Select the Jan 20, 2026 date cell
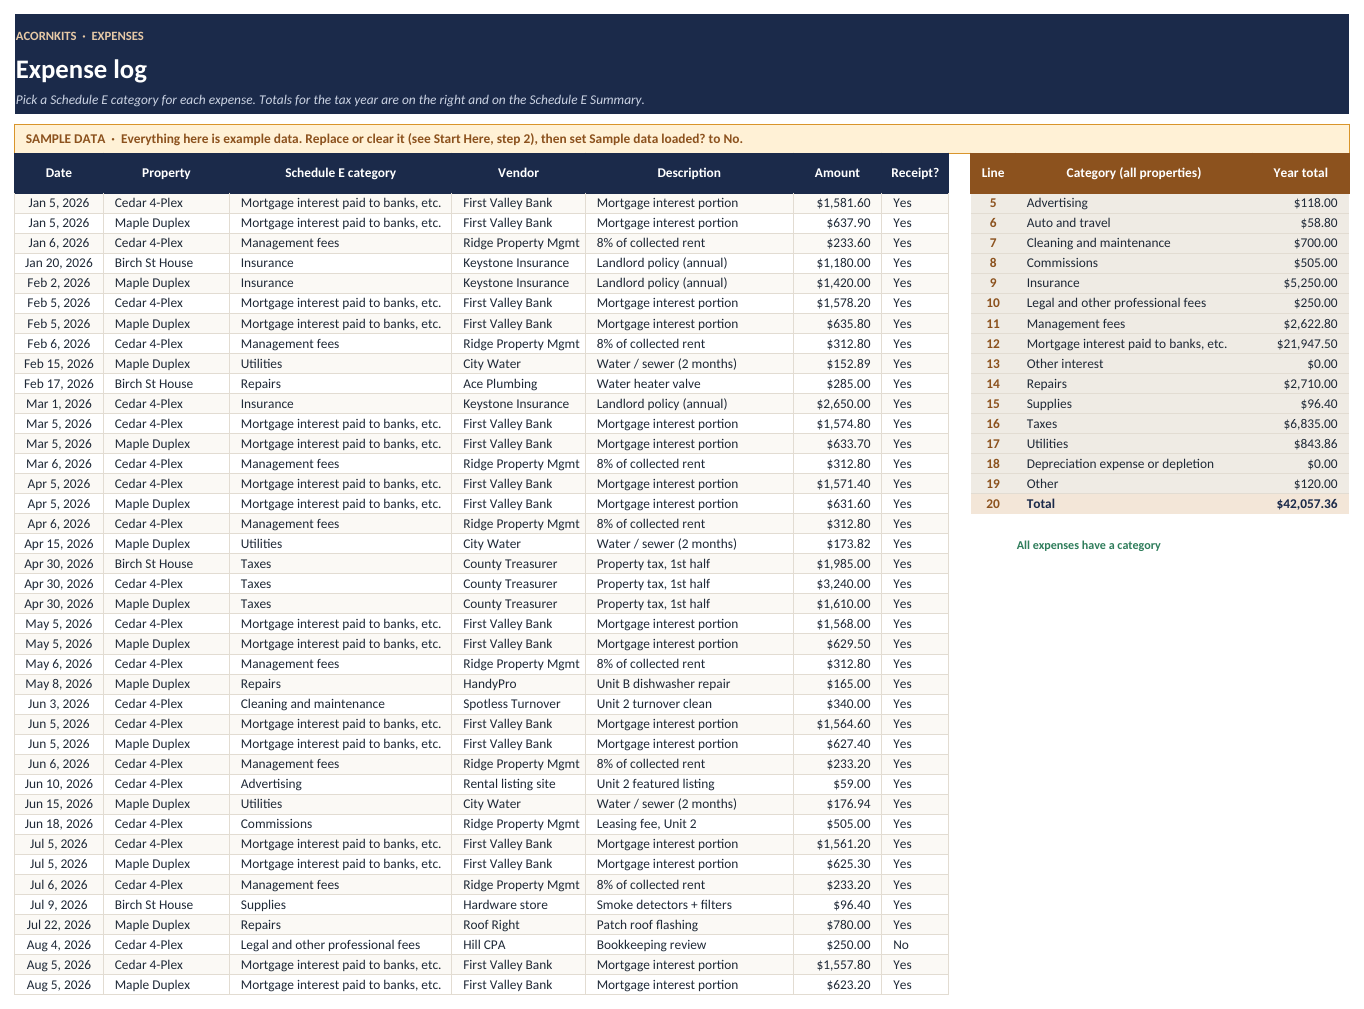Image resolution: width=1364 pixels, height=1009 pixels. click(59, 263)
